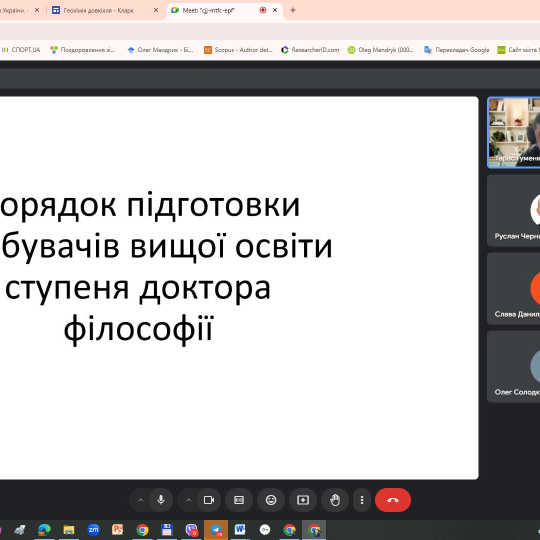
Task: Toggle closed captions in Meet
Action: point(239,500)
